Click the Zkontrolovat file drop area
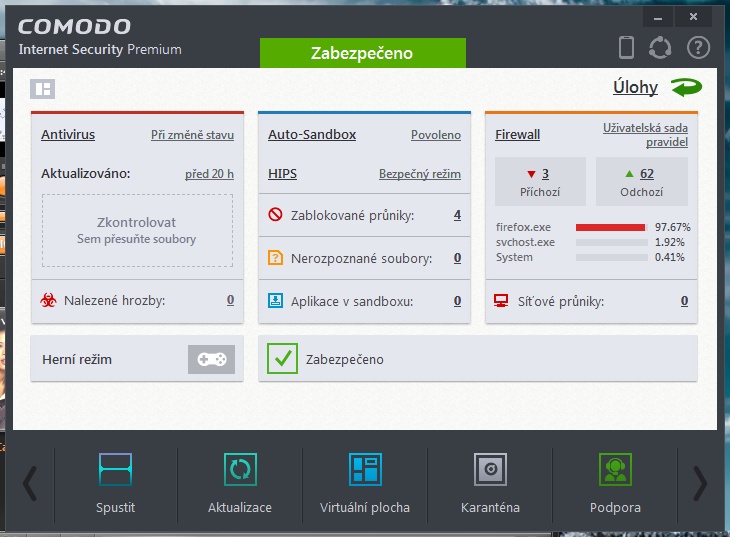 pos(137,231)
